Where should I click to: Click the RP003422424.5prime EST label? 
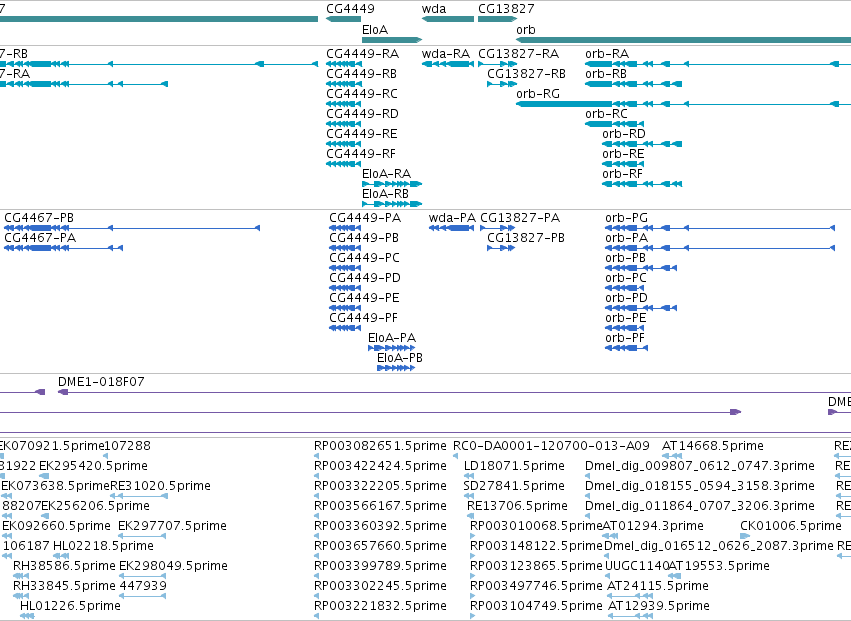coord(380,466)
